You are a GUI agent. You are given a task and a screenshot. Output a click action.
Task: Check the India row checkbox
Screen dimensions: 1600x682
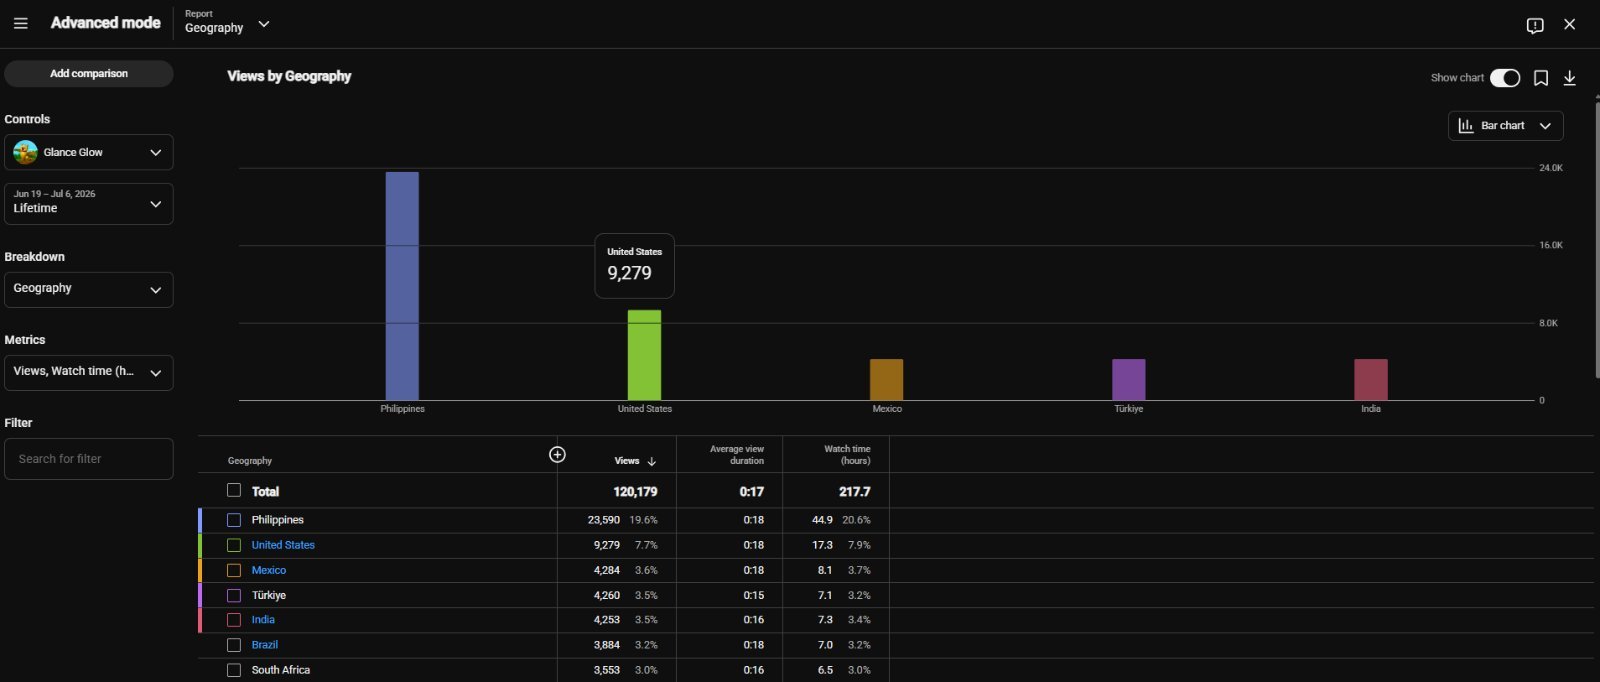tap(234, 620)
